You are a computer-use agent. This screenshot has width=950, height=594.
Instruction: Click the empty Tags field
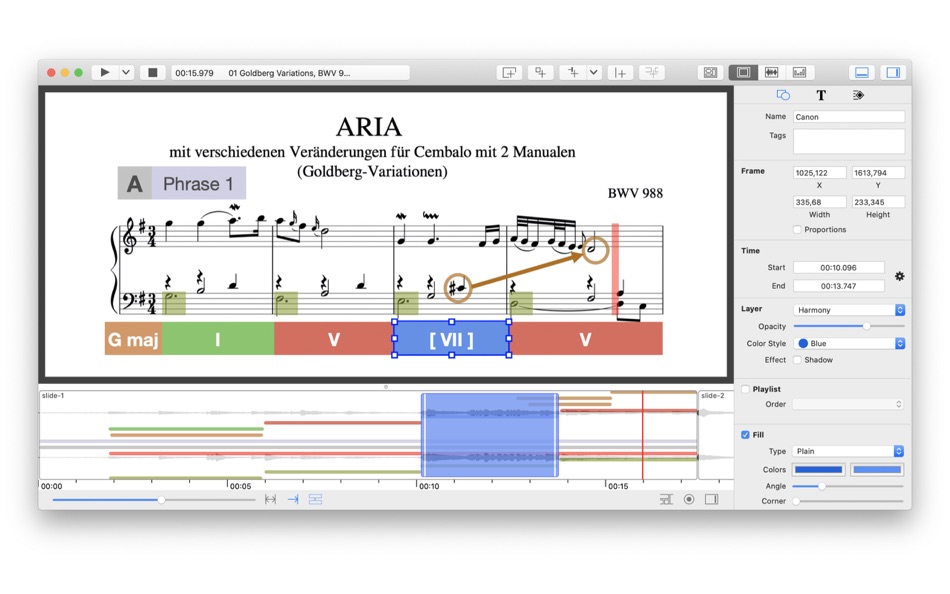849,141
